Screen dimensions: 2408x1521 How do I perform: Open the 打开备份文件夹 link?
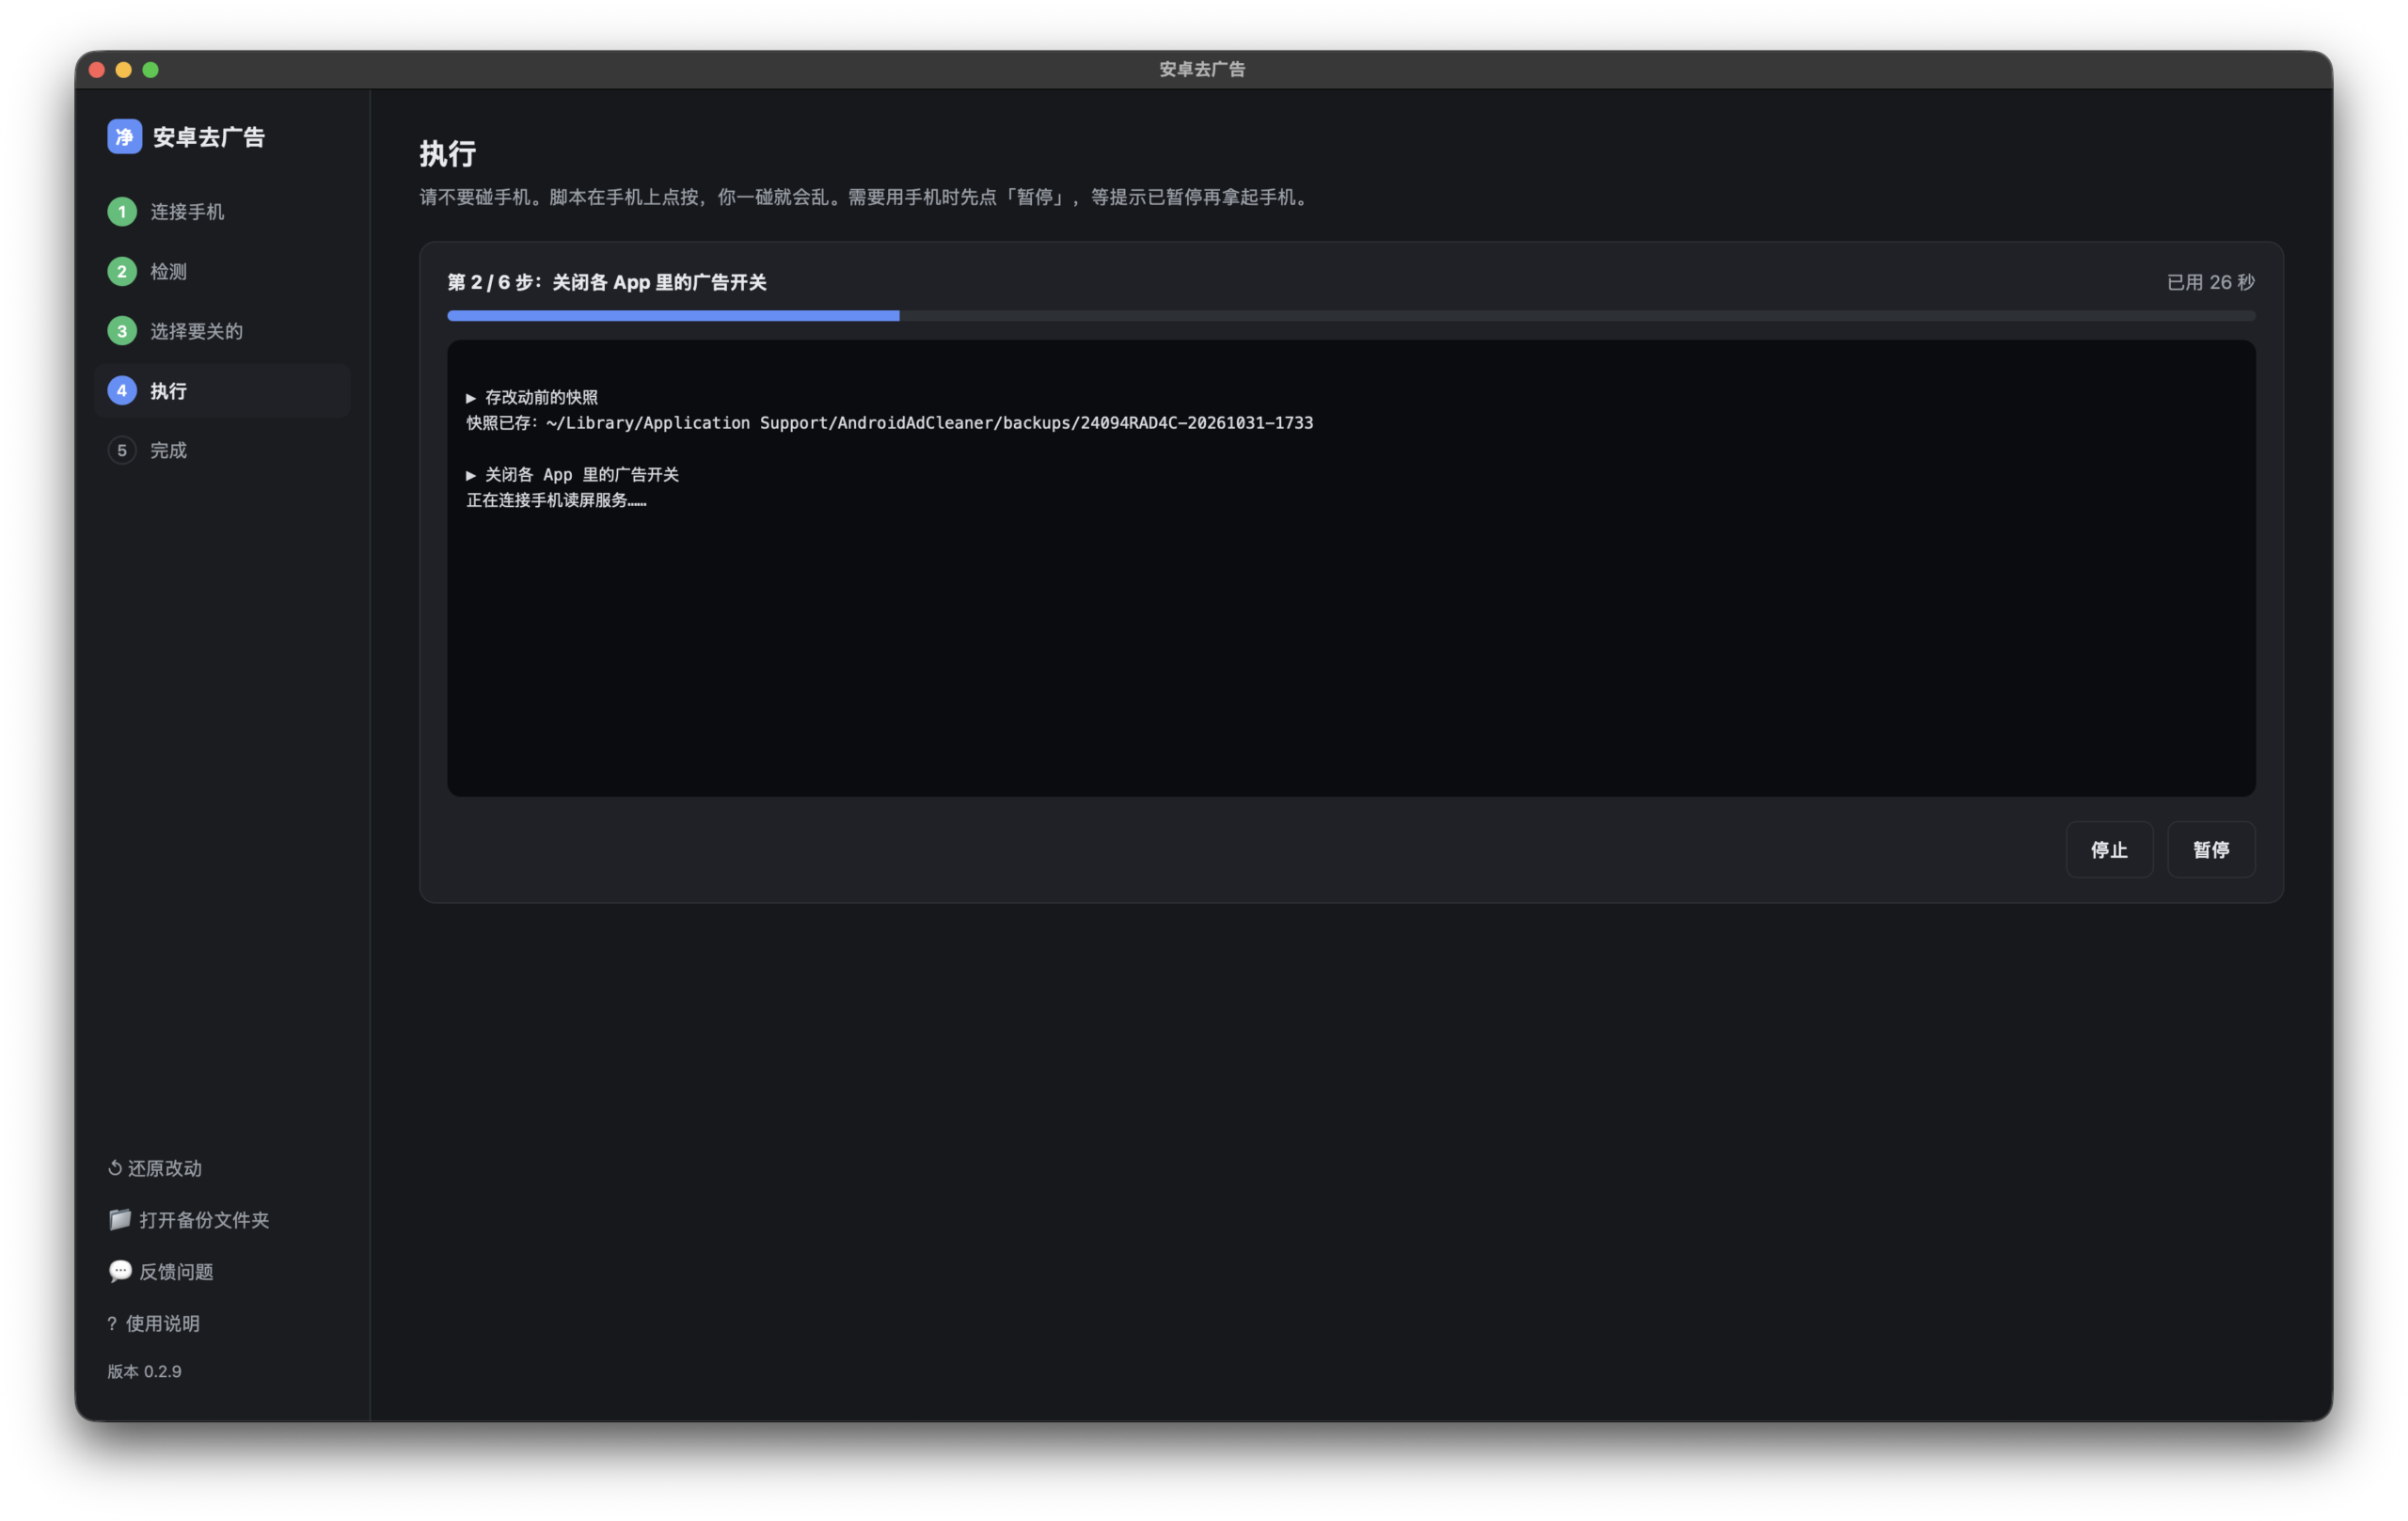point(189,1220)
